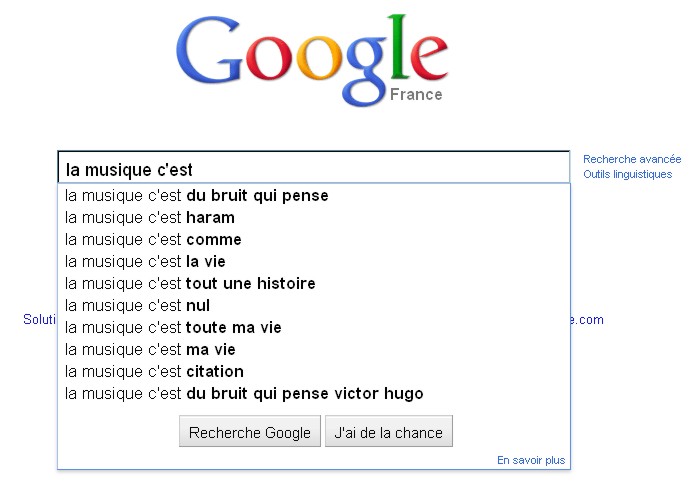Click the search input containing "la musique c'est"

click(312, 169)
